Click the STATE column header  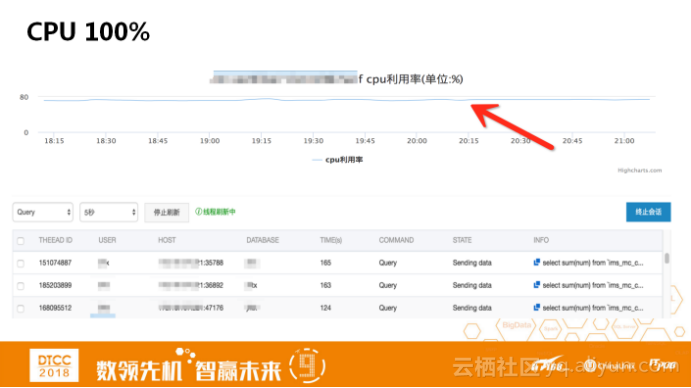(x=462, y=240)
